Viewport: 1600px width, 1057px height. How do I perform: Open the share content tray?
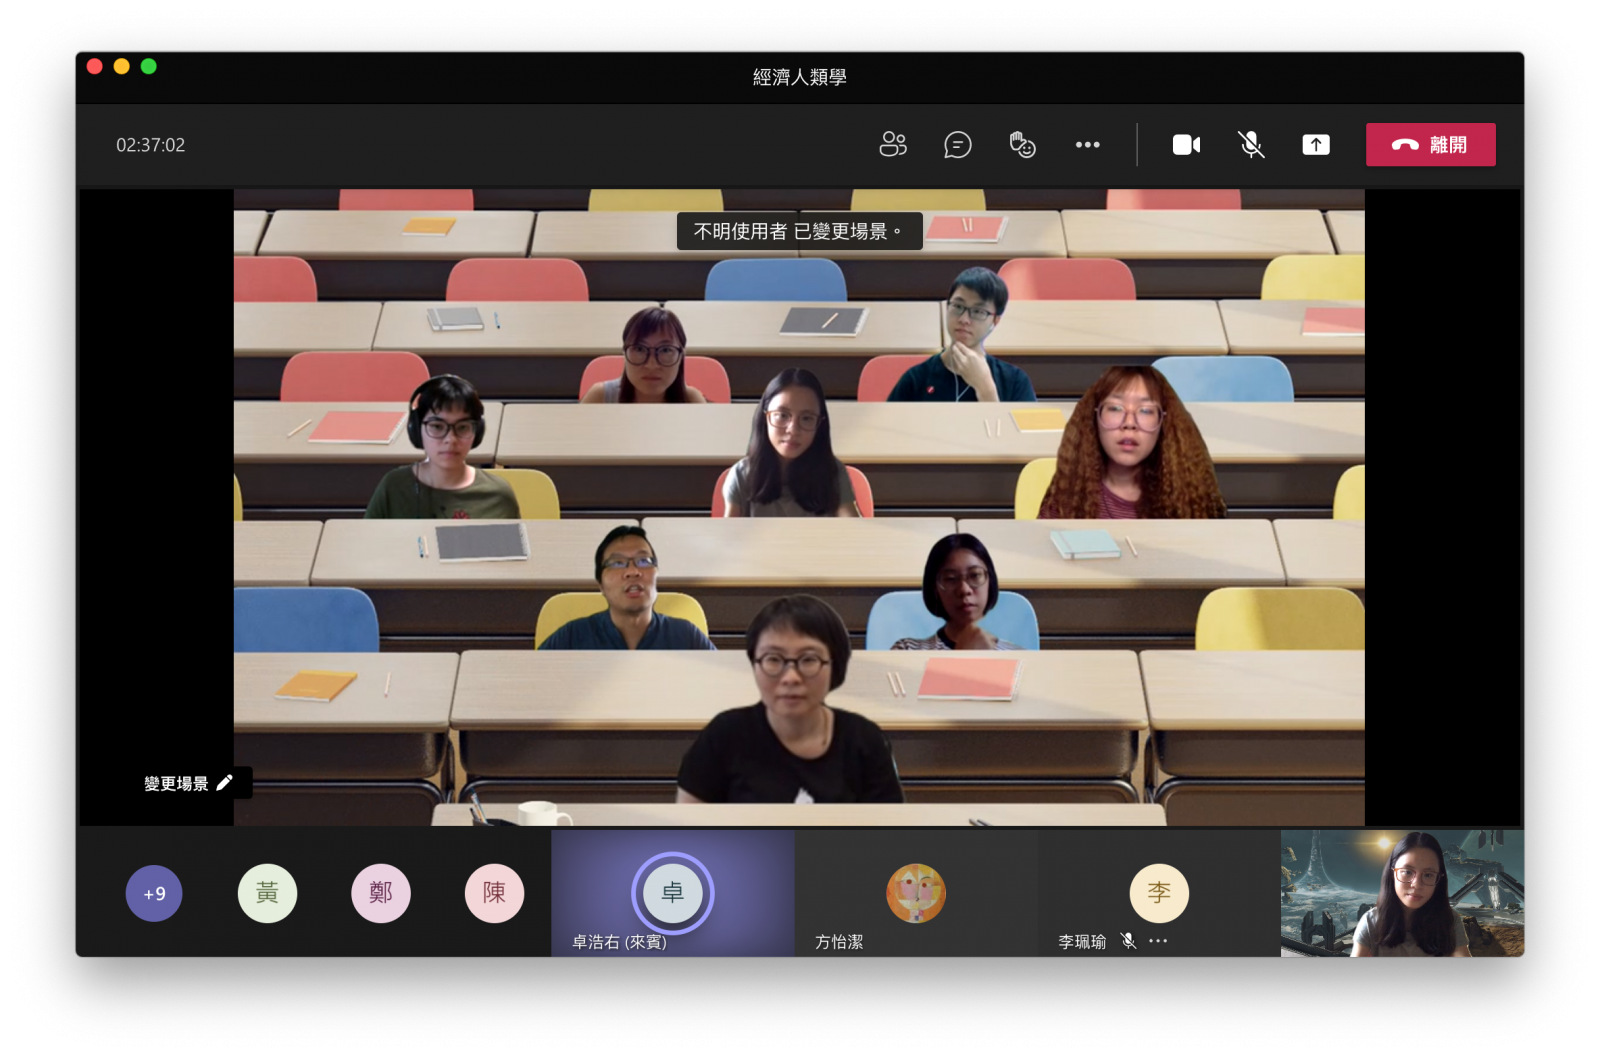pyautogui.click(x=1316, y=145)
